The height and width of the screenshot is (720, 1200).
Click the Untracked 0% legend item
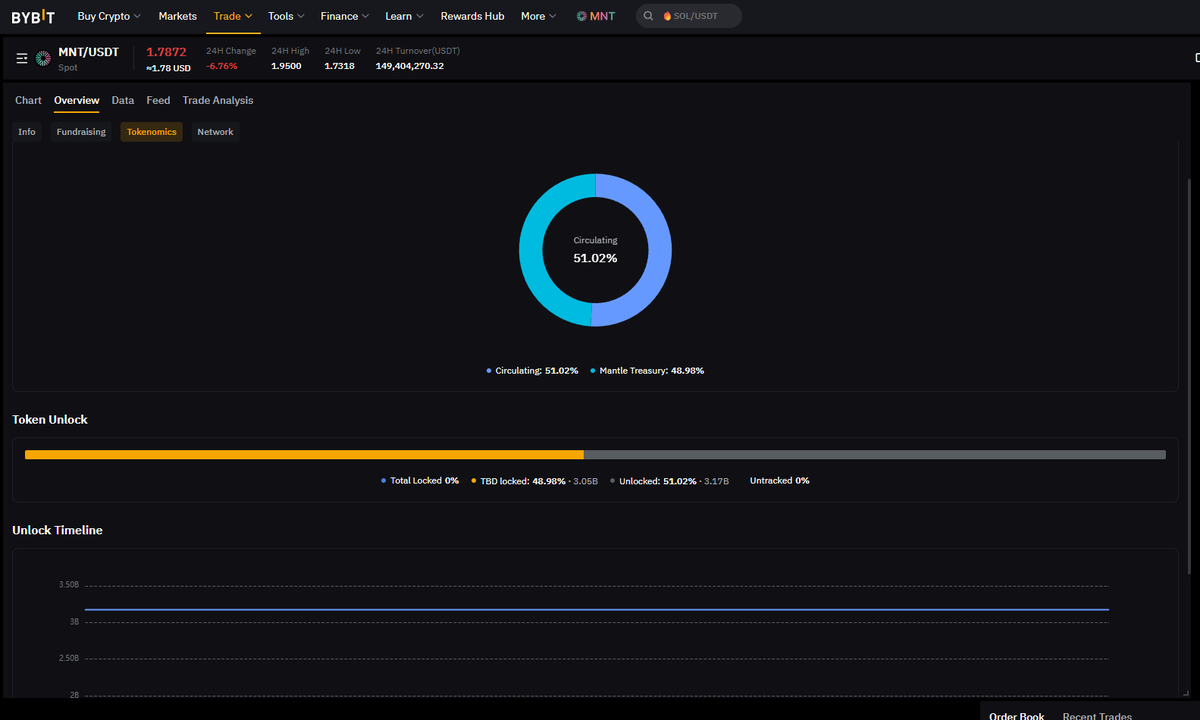point(780,481)
